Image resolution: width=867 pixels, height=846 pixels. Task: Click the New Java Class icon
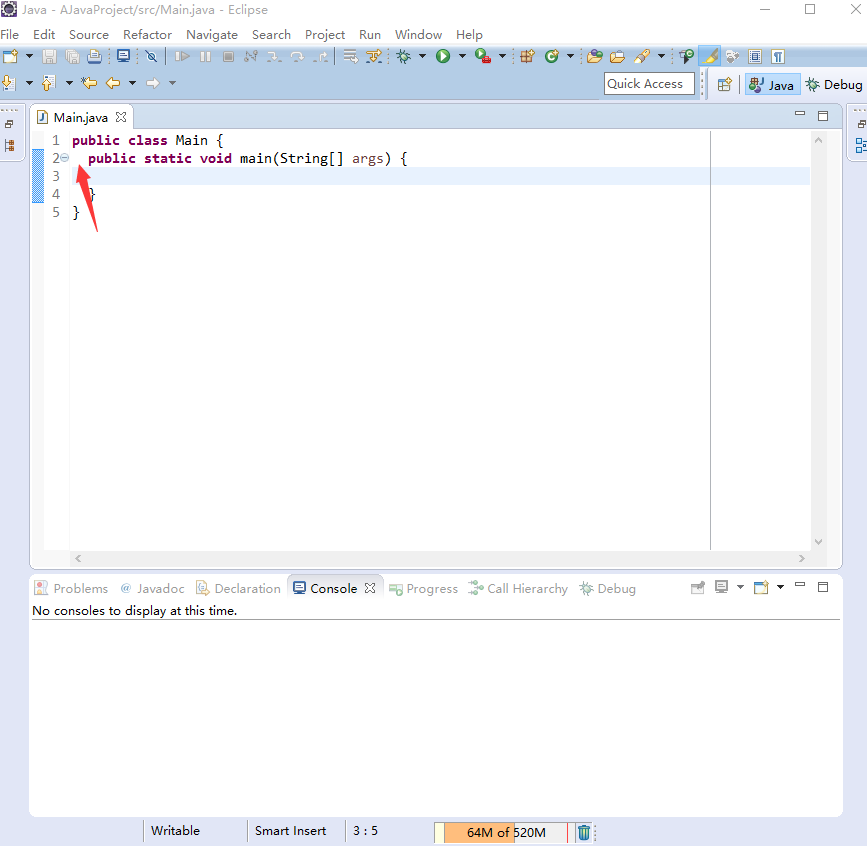(x=551, y=57)
